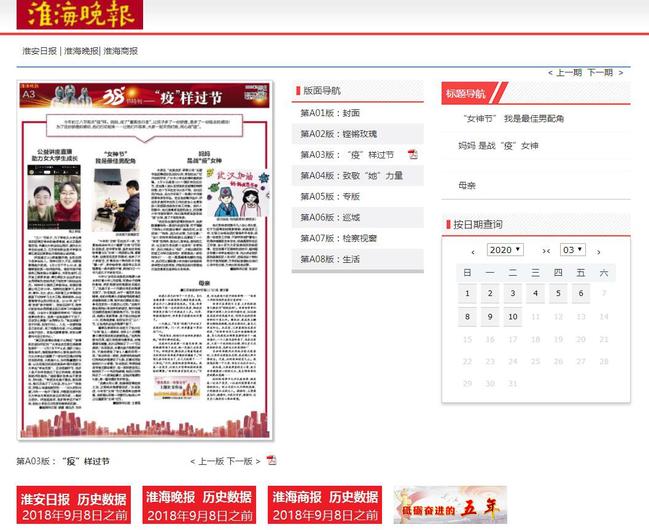
Task: Download PDF via icon below newspaper preview
Action: click(271, 461)
